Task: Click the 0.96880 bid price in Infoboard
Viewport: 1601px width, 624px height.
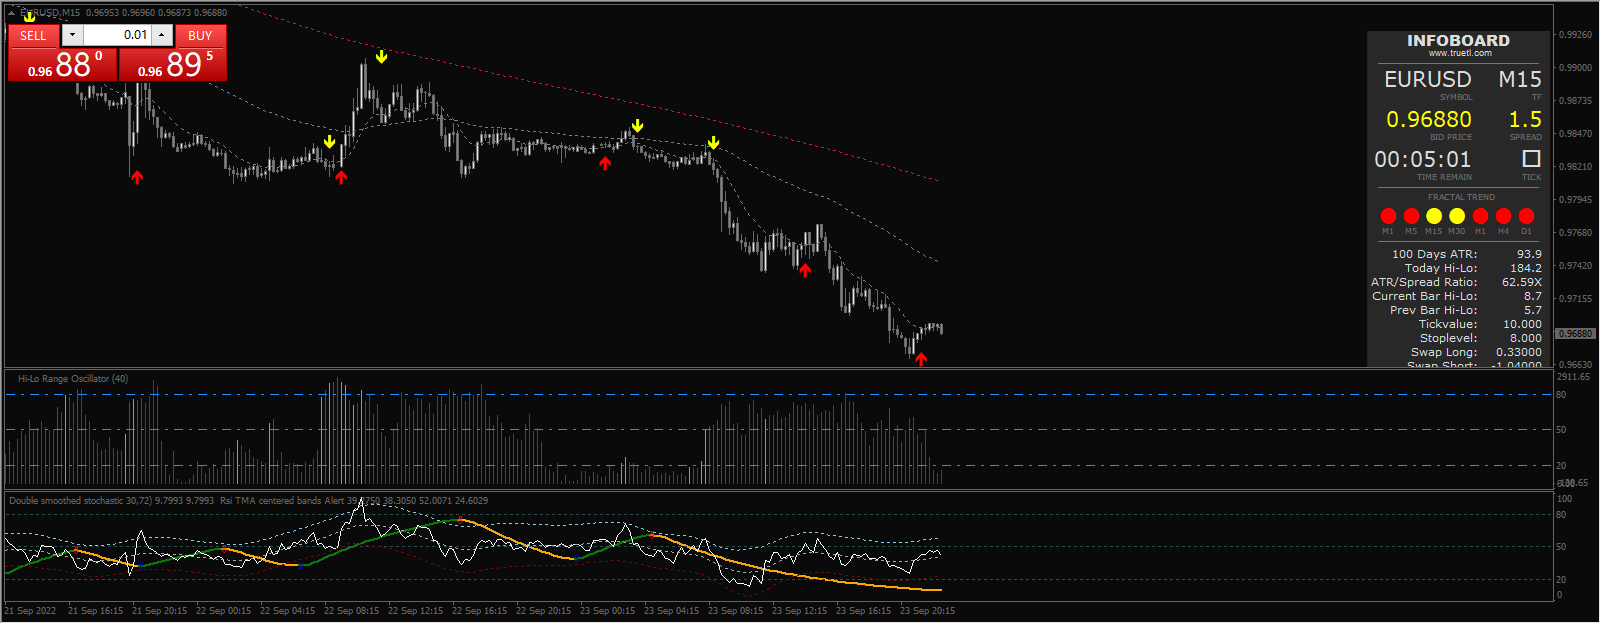Action: 1429,120
